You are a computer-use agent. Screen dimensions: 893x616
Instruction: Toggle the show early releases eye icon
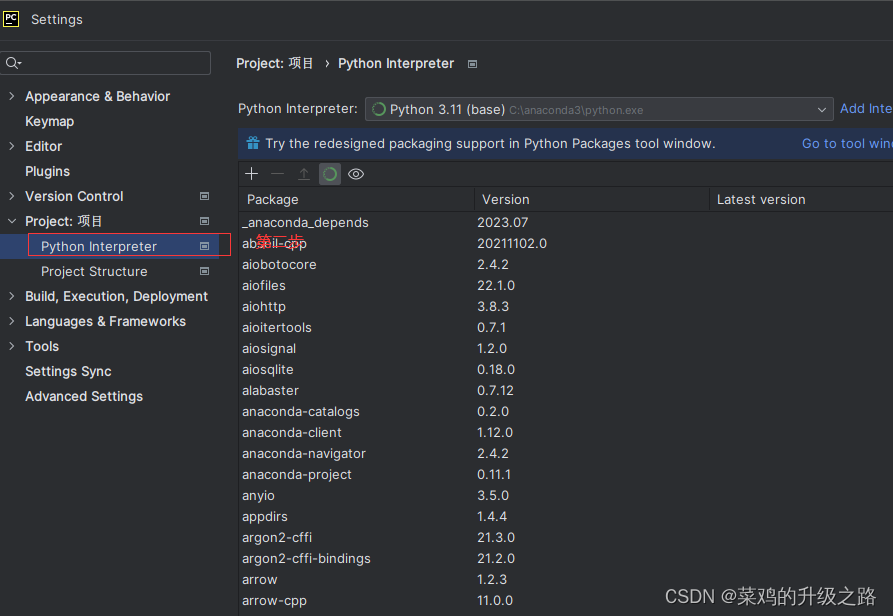(x=356, y=174)
